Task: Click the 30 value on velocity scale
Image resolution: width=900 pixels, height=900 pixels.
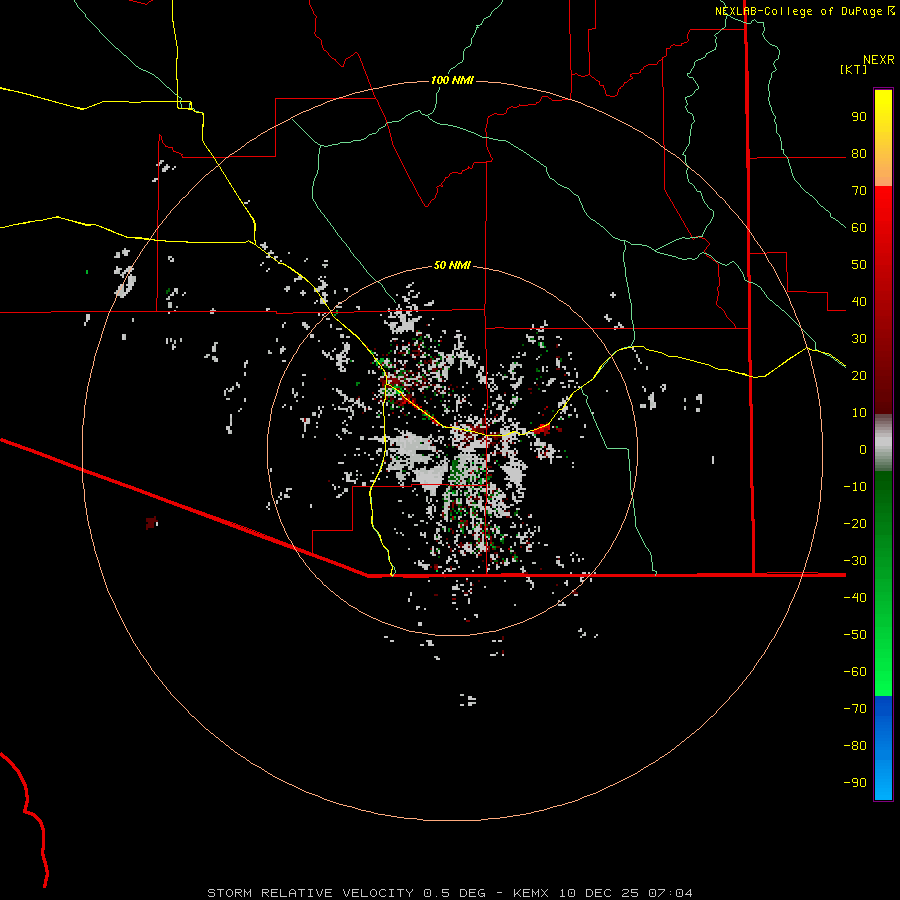Action: click(x=859, y=339)
